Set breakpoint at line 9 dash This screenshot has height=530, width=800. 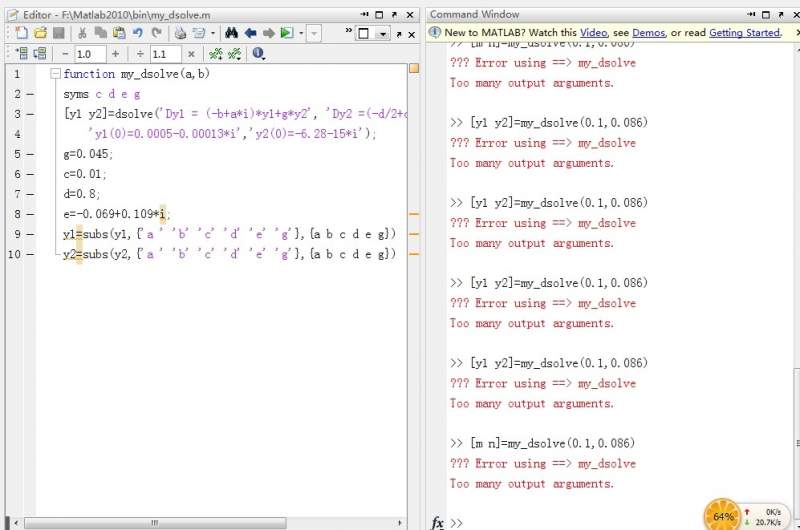[x=30, y=234]
